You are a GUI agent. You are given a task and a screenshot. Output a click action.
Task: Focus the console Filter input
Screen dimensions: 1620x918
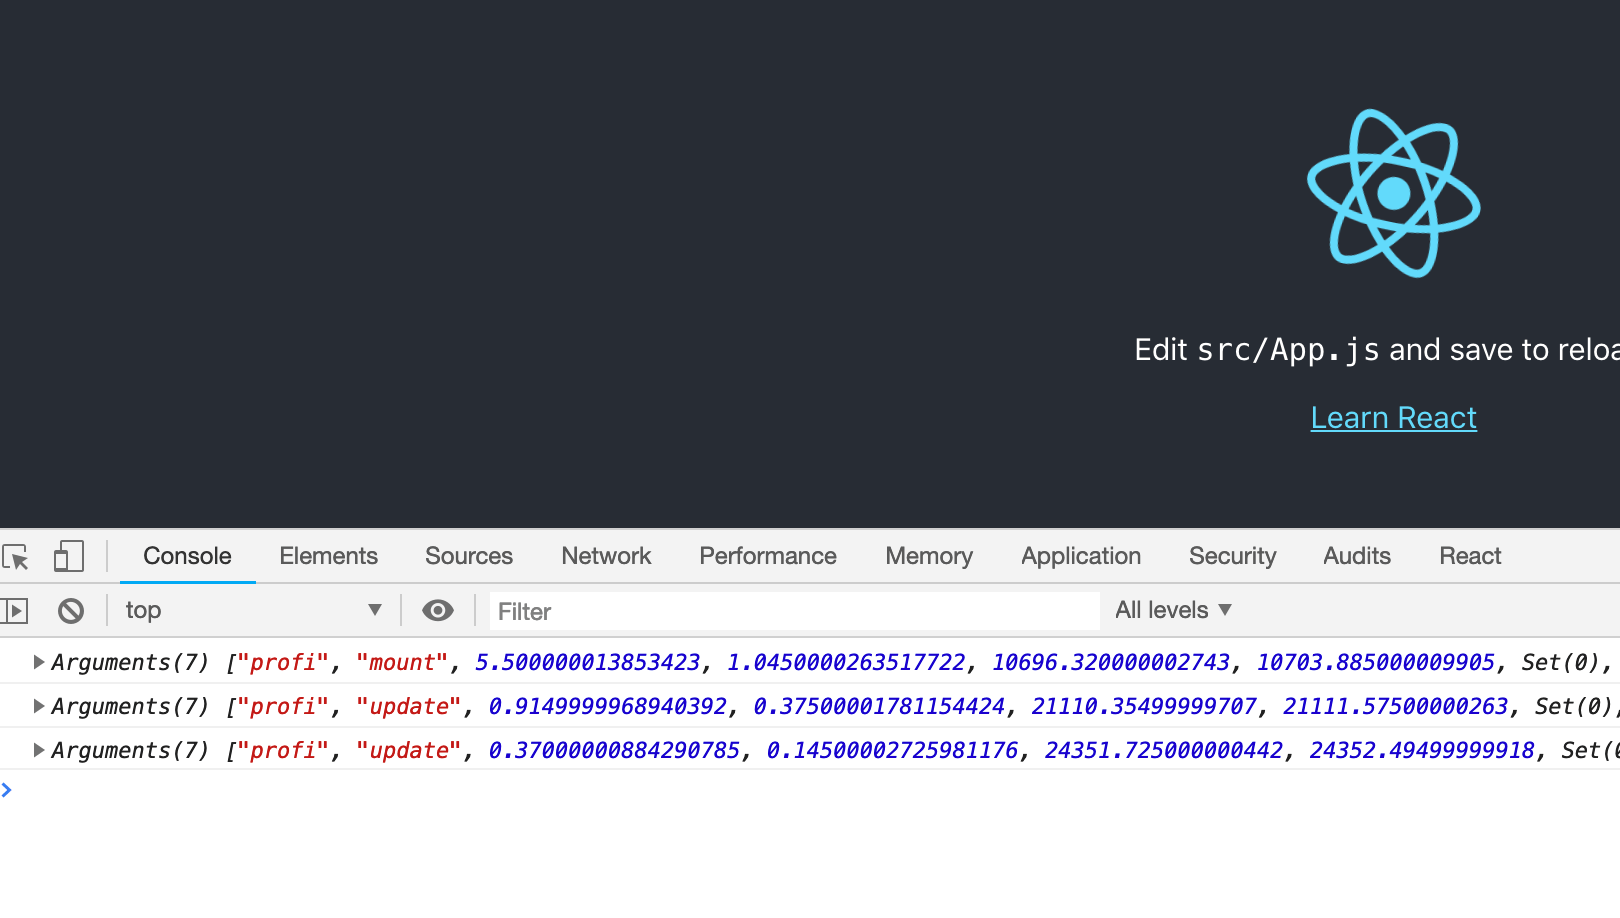(x=794, y=611)
